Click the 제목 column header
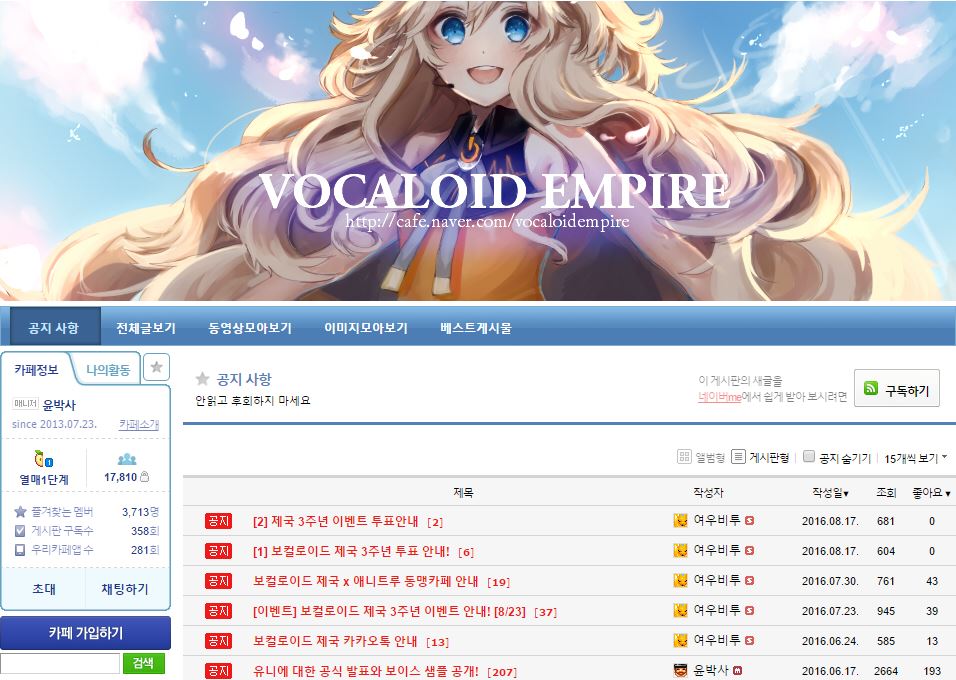 (463, 493)
